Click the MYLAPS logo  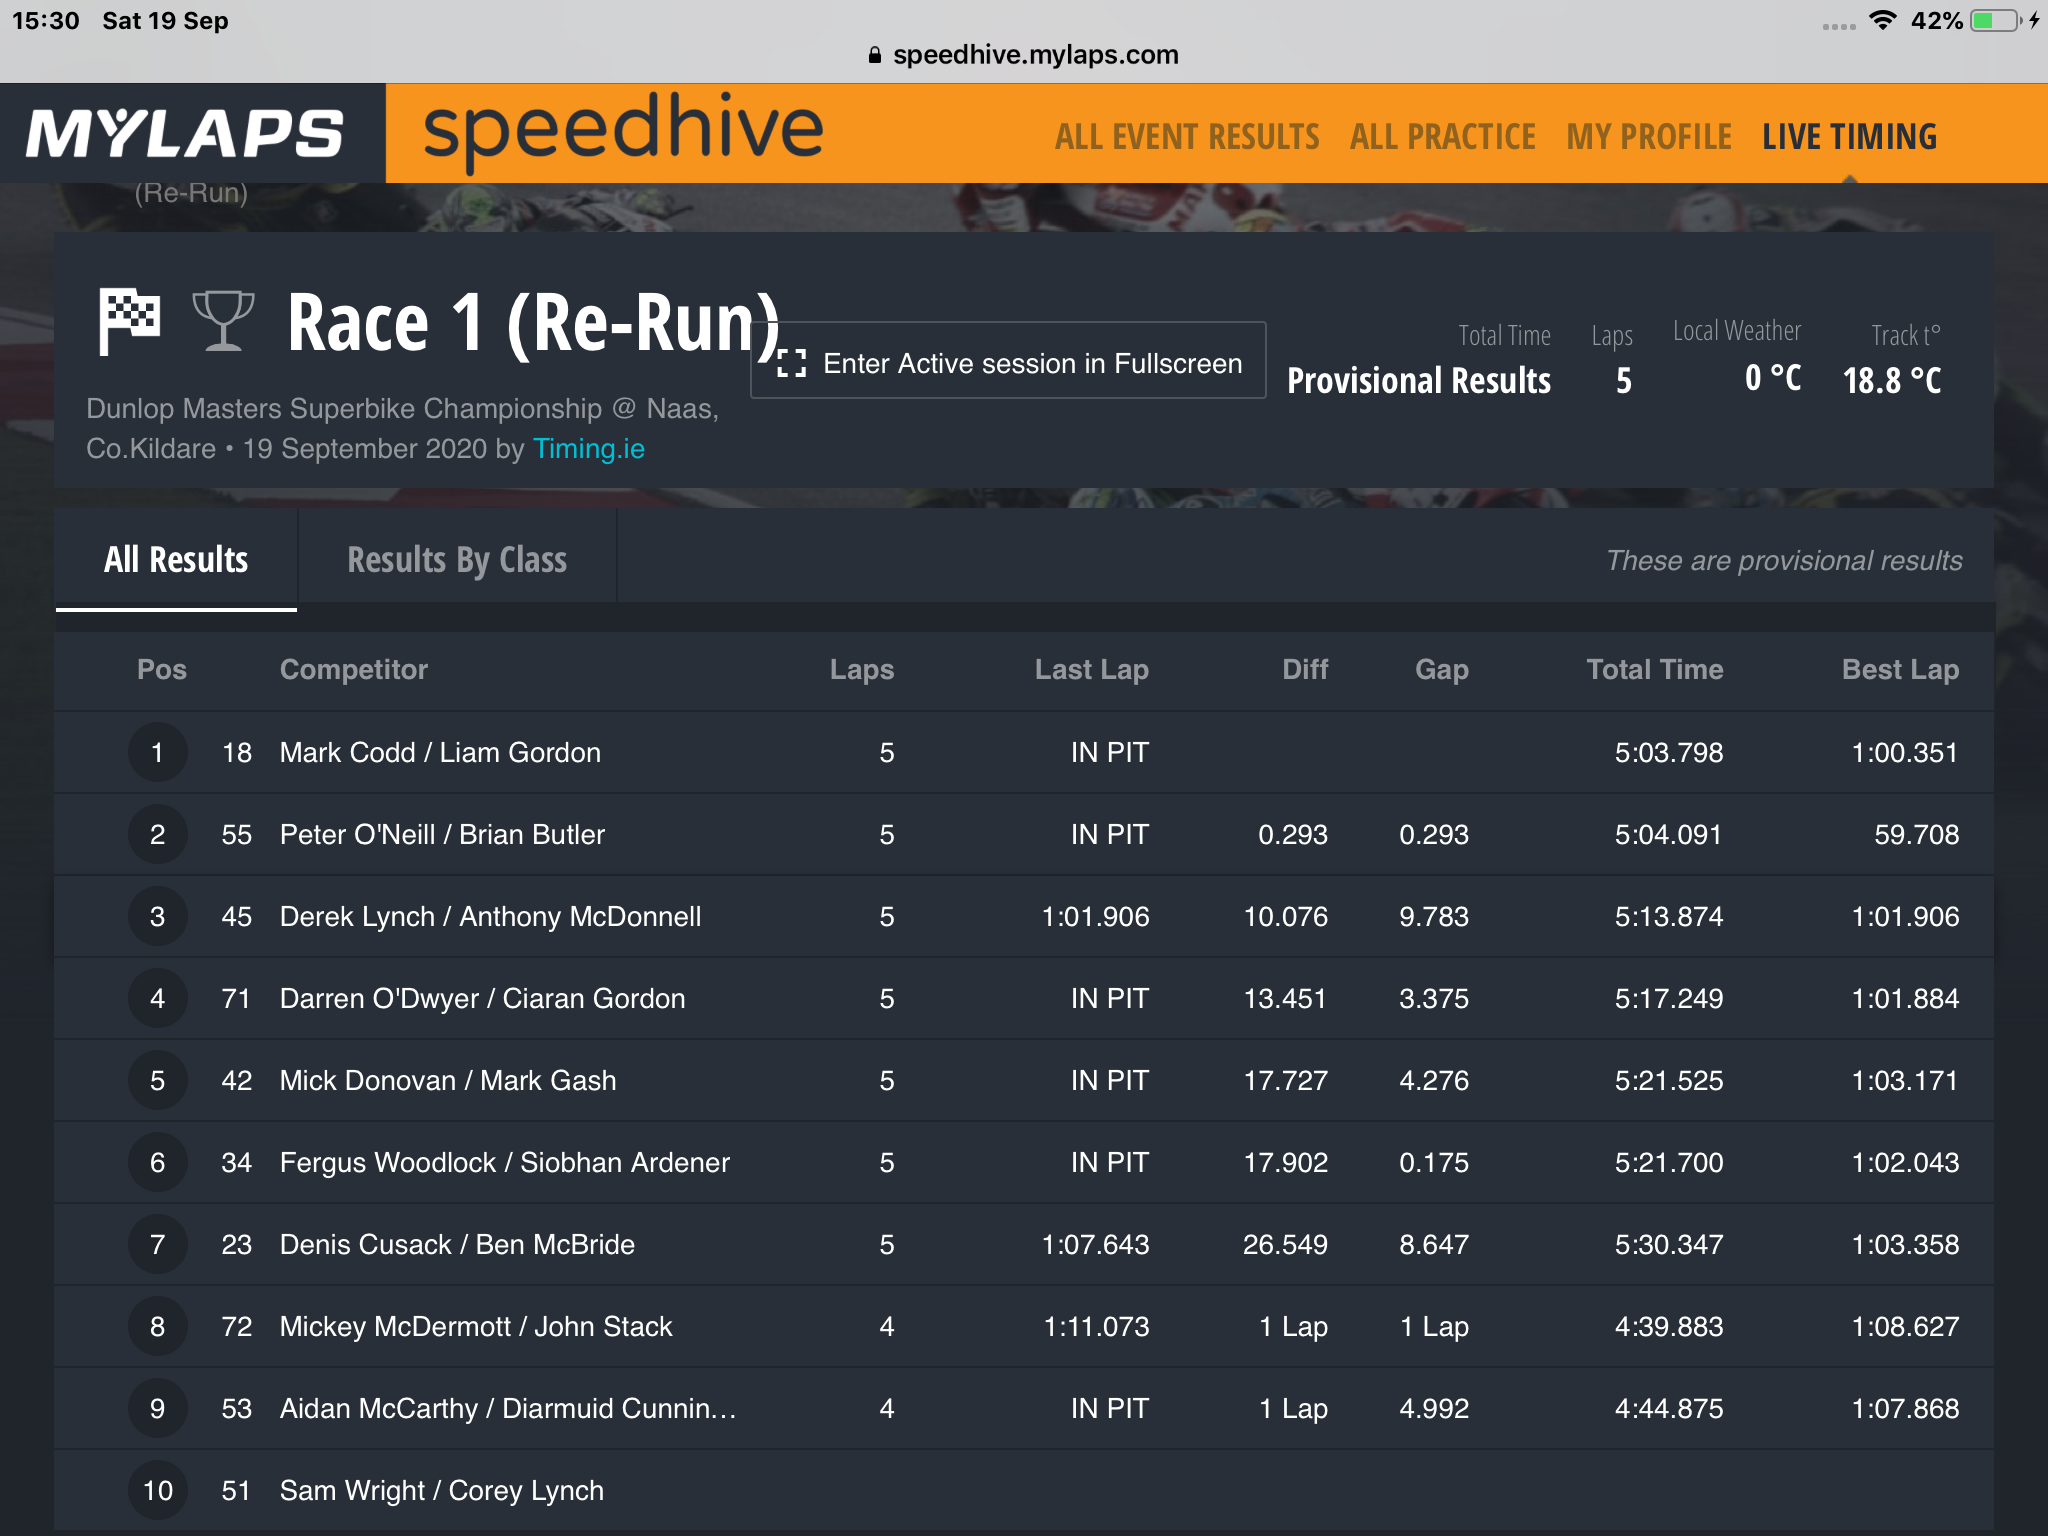click(x=185, y=134)
